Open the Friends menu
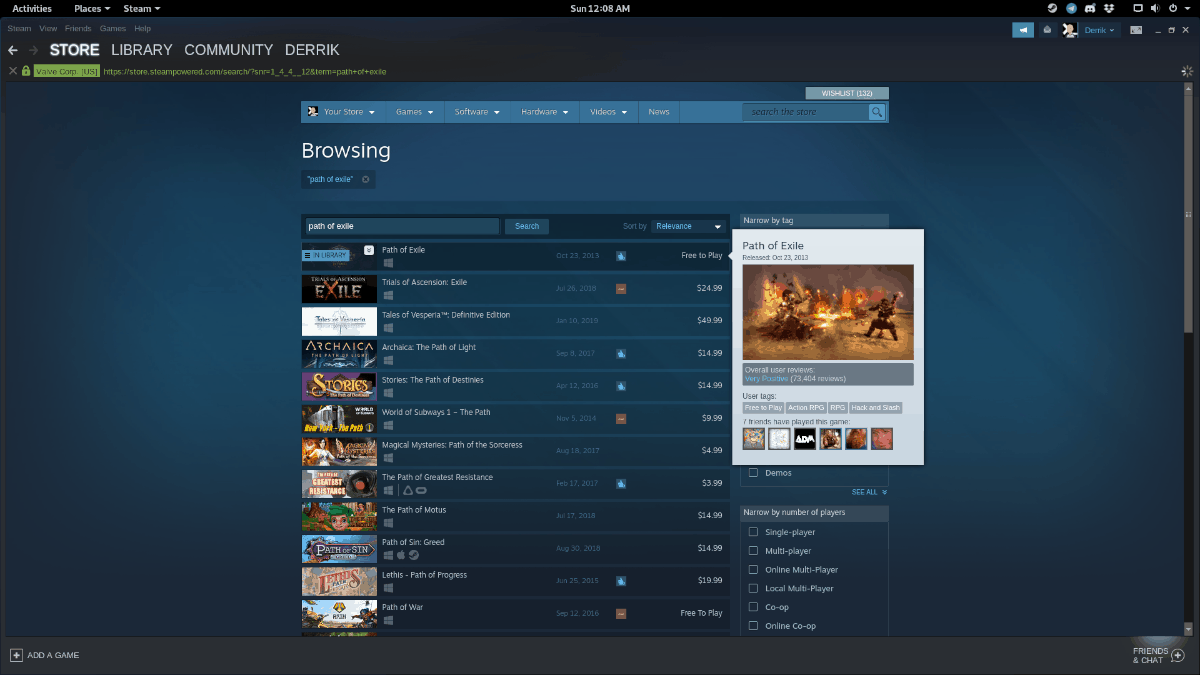The image size is (1200, 675). pos(78,29)
